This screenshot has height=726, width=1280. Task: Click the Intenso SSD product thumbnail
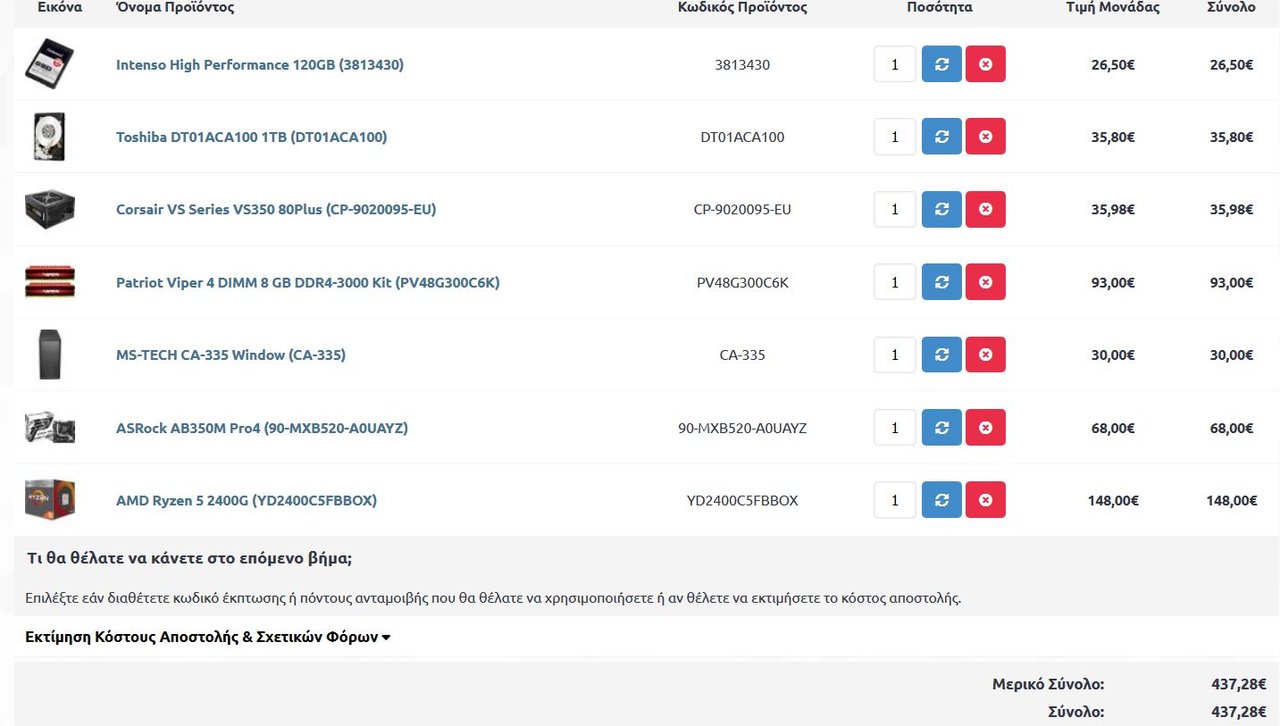pyautogui.click(x=50, y=64)
